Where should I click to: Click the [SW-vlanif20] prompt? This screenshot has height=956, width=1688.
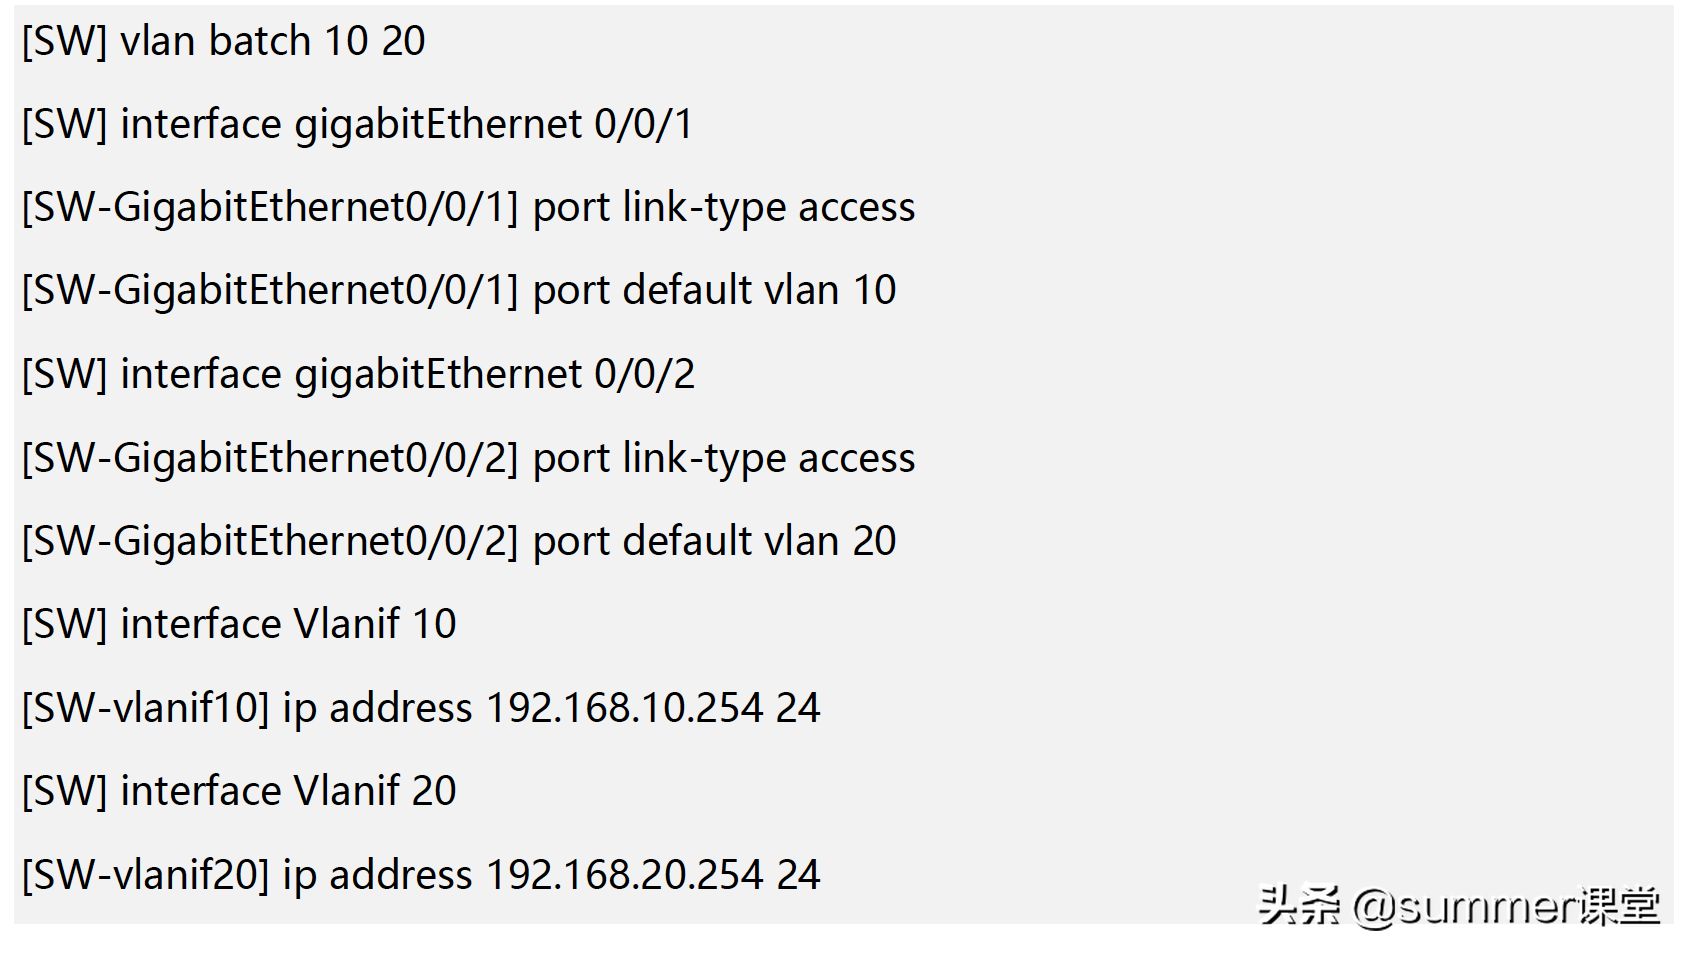(146, 875)
